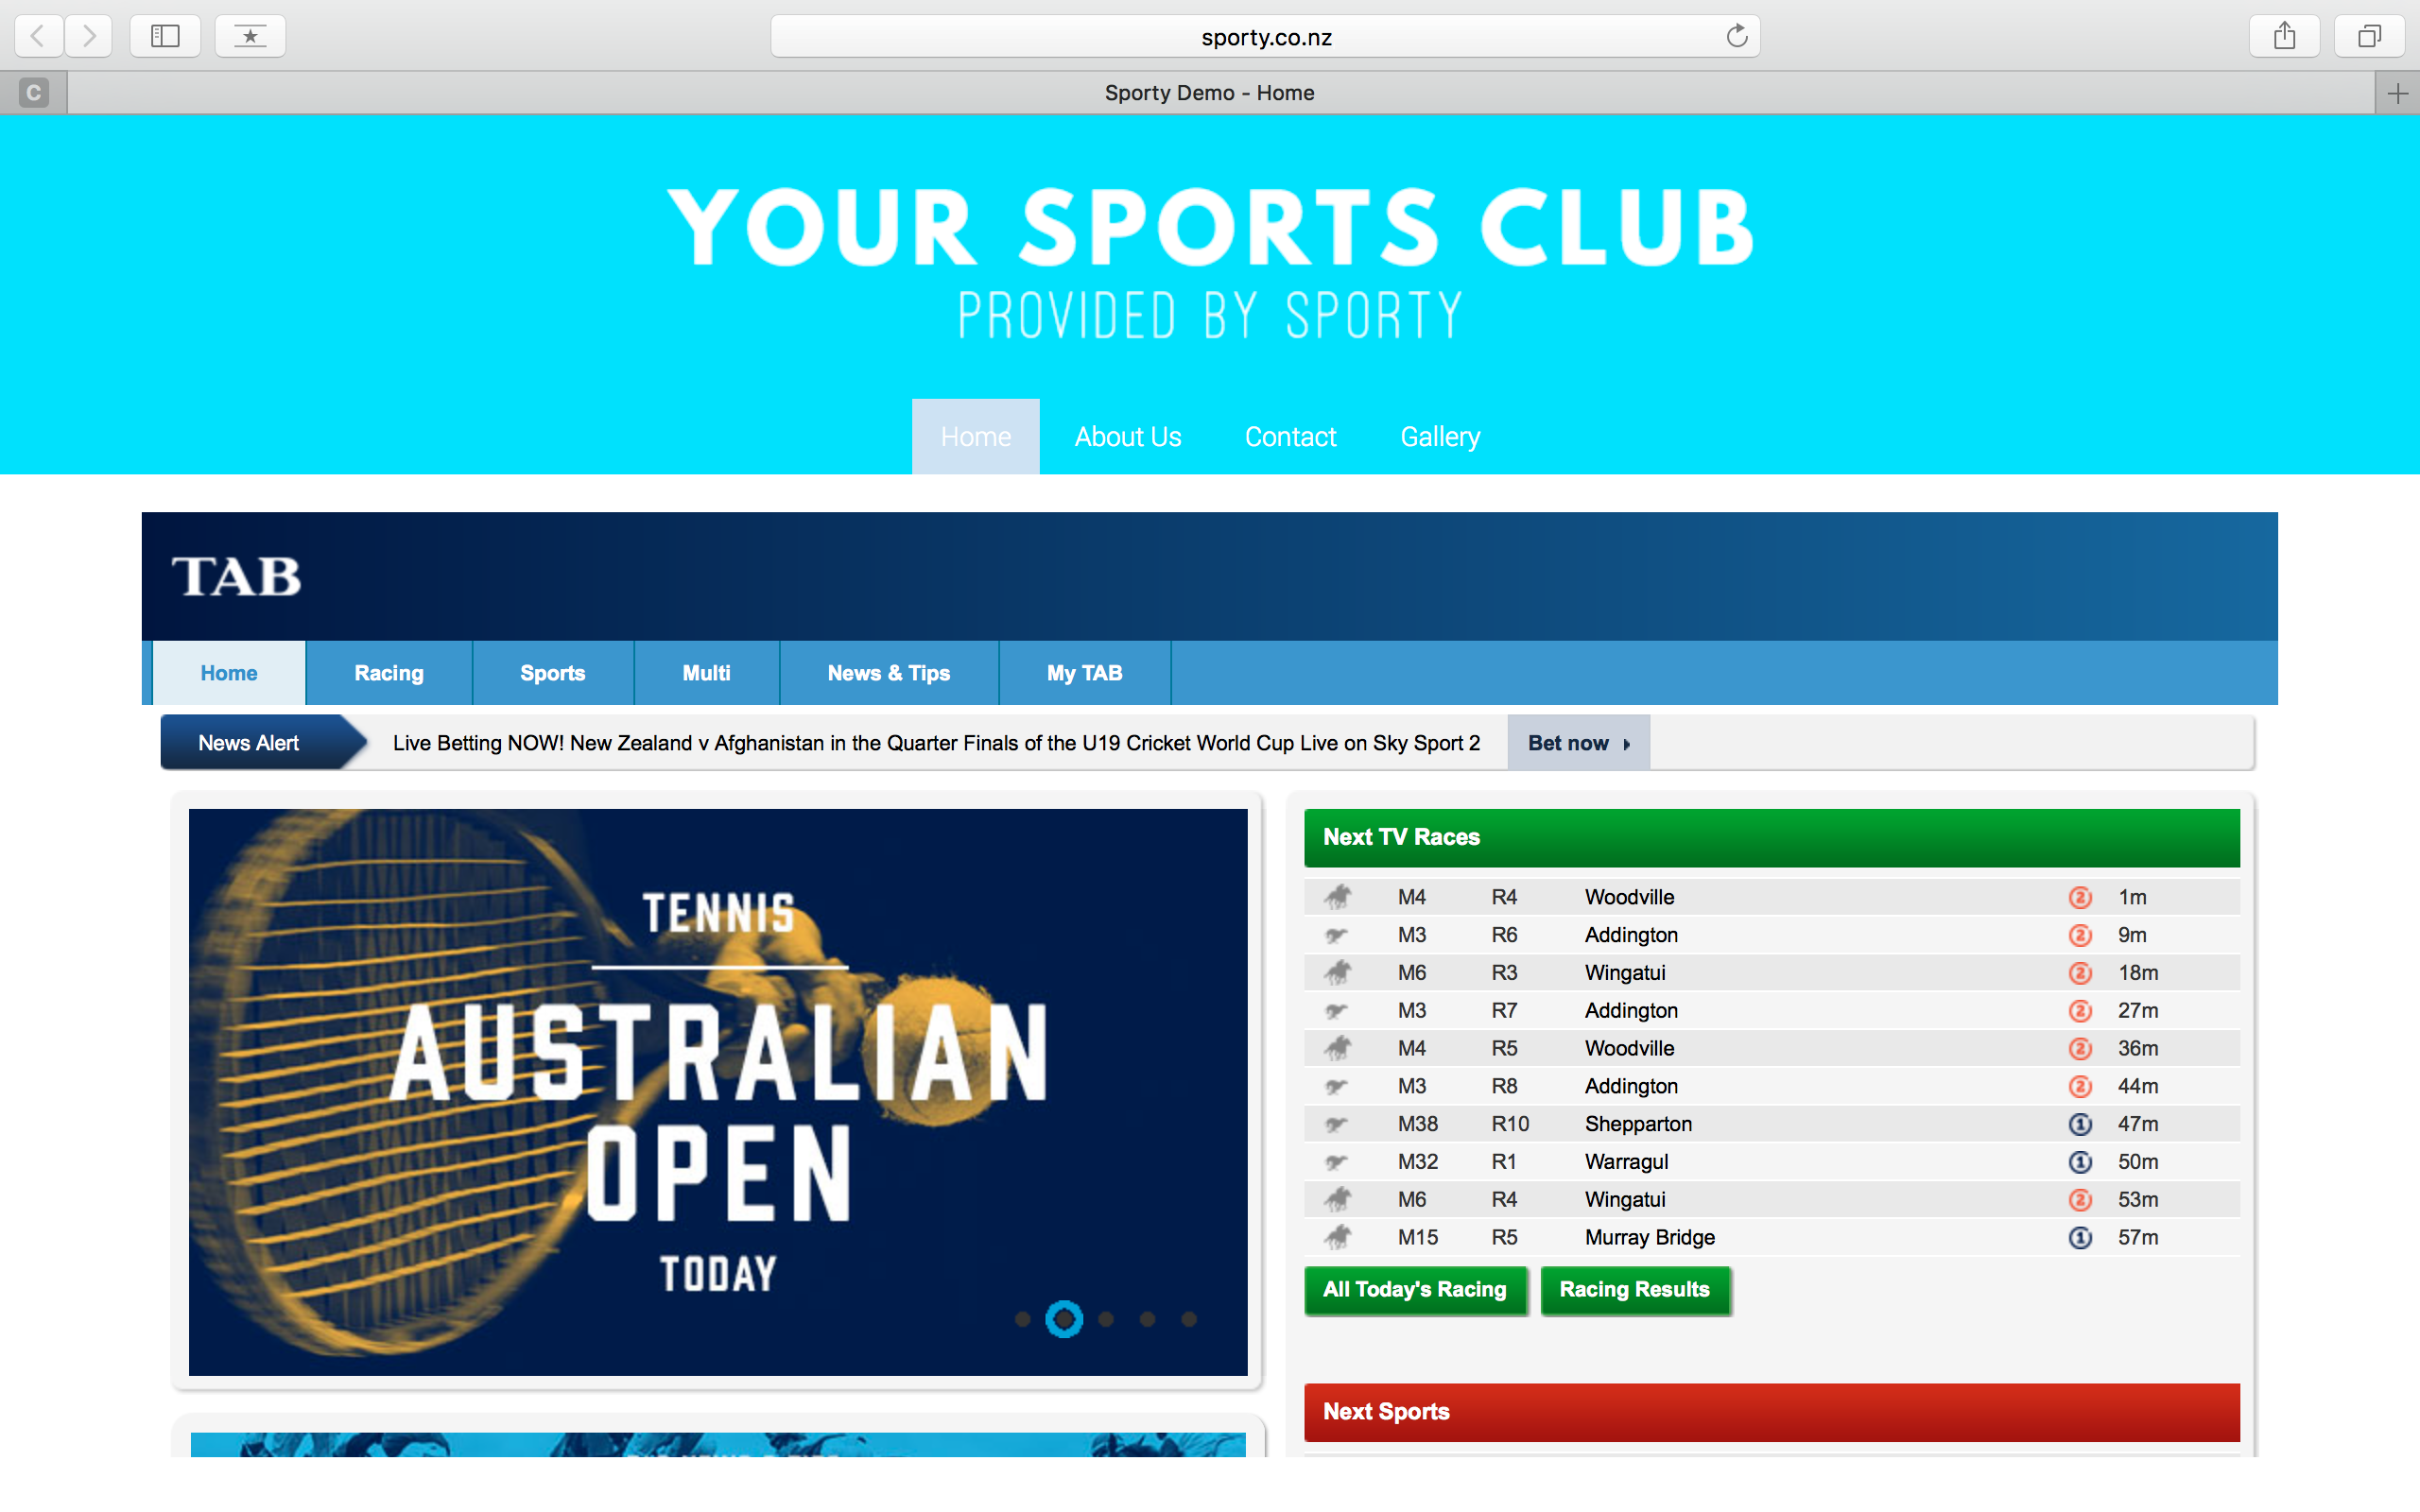Click the sporty.co.nz address bar
The image size is (2420, 1512).
(x=1265, y=37)
